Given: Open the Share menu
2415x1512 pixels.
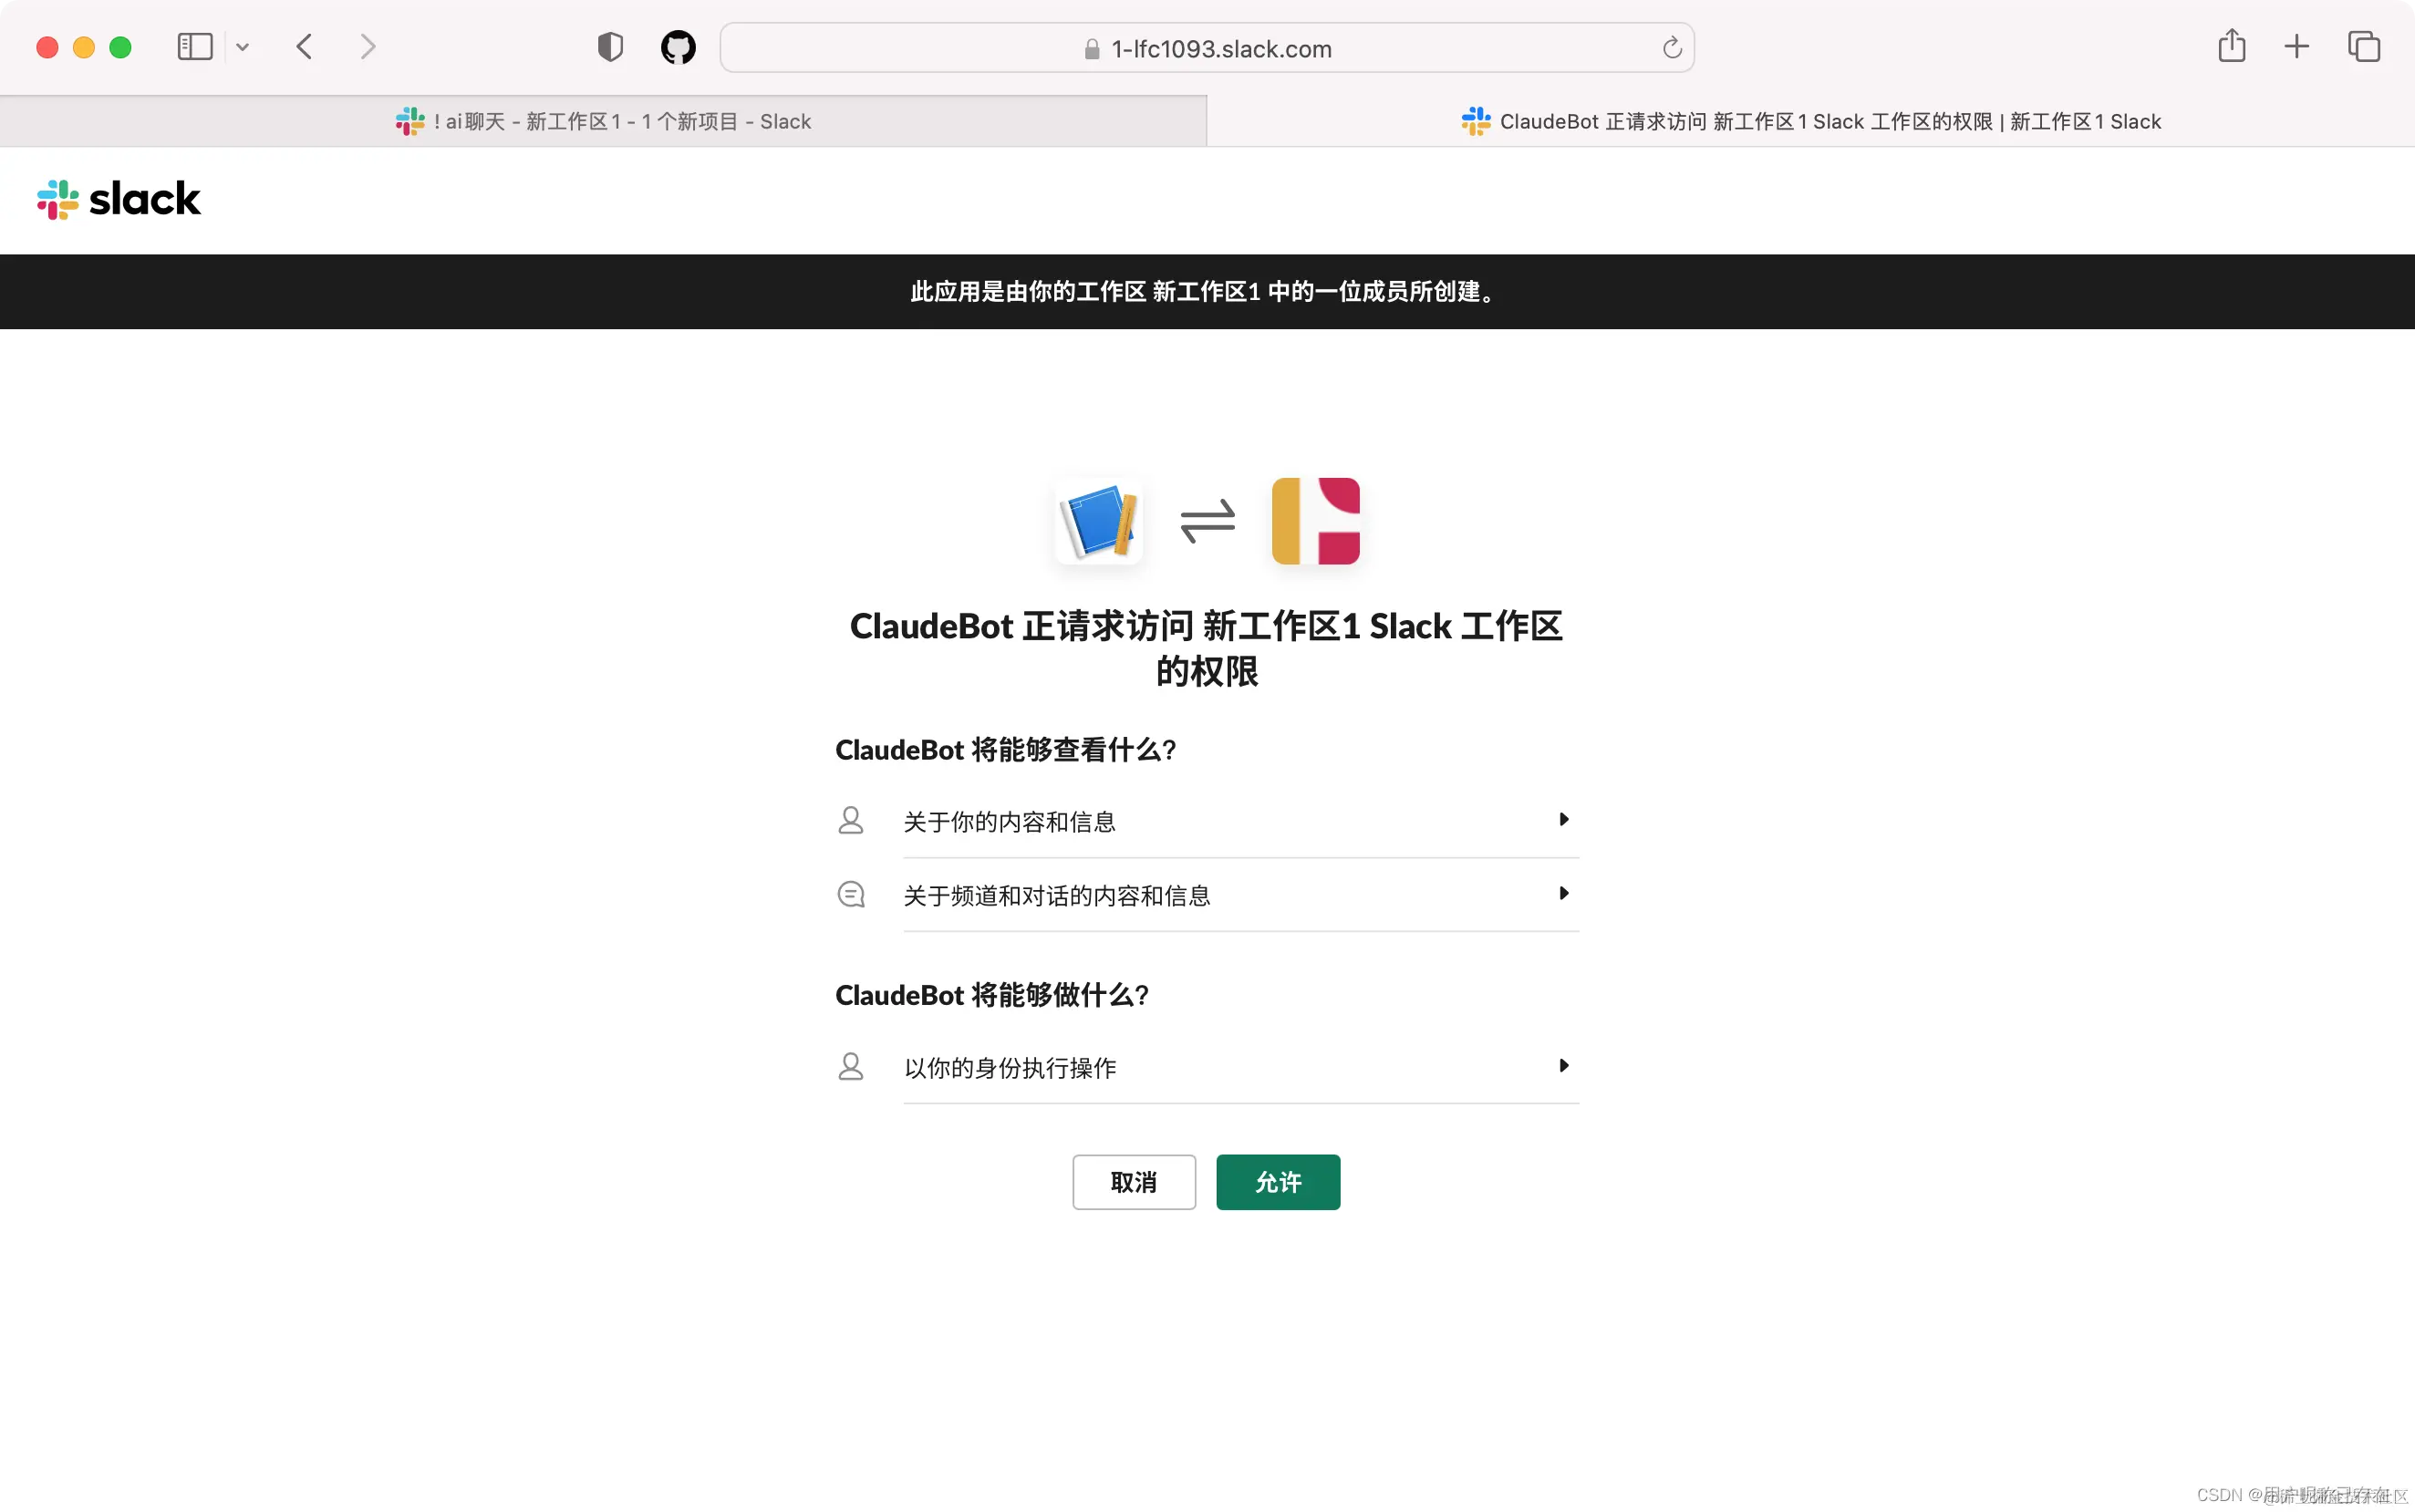Looking at the screenshot, I should [x=2231, y=46].
